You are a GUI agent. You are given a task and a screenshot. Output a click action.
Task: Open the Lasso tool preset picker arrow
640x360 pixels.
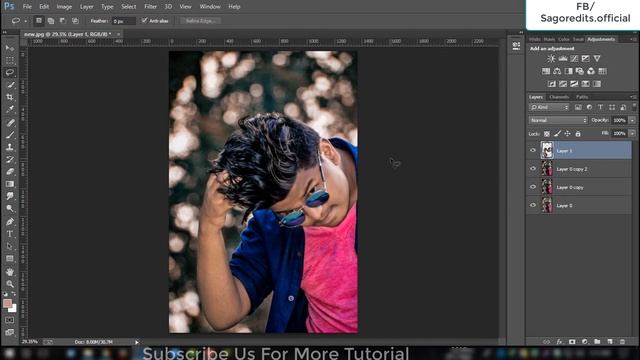point(26,21)
